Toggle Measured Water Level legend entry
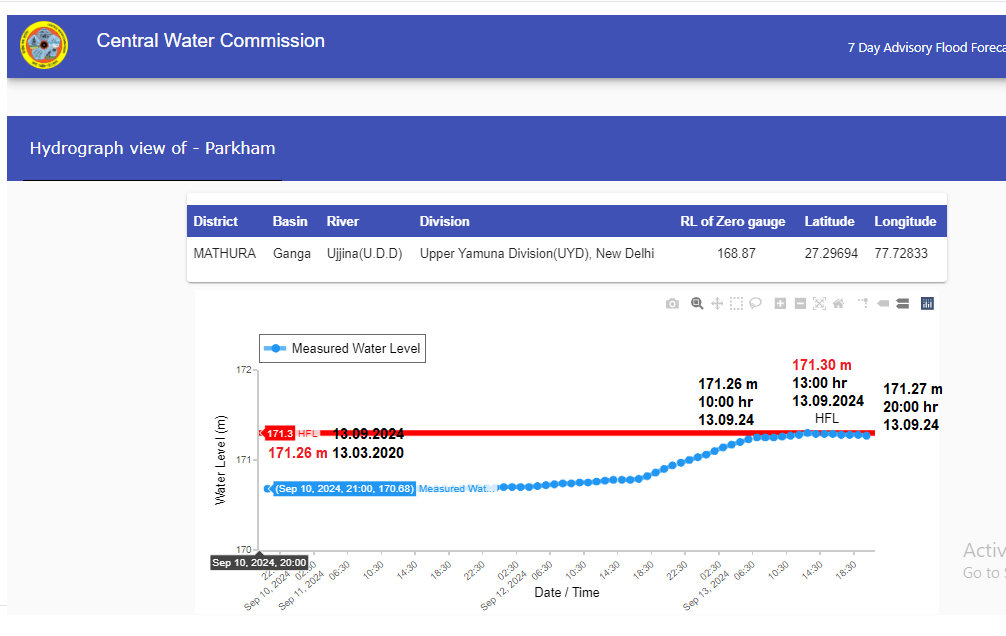The width and height of the screenshot is (1006, 636). 342,349
